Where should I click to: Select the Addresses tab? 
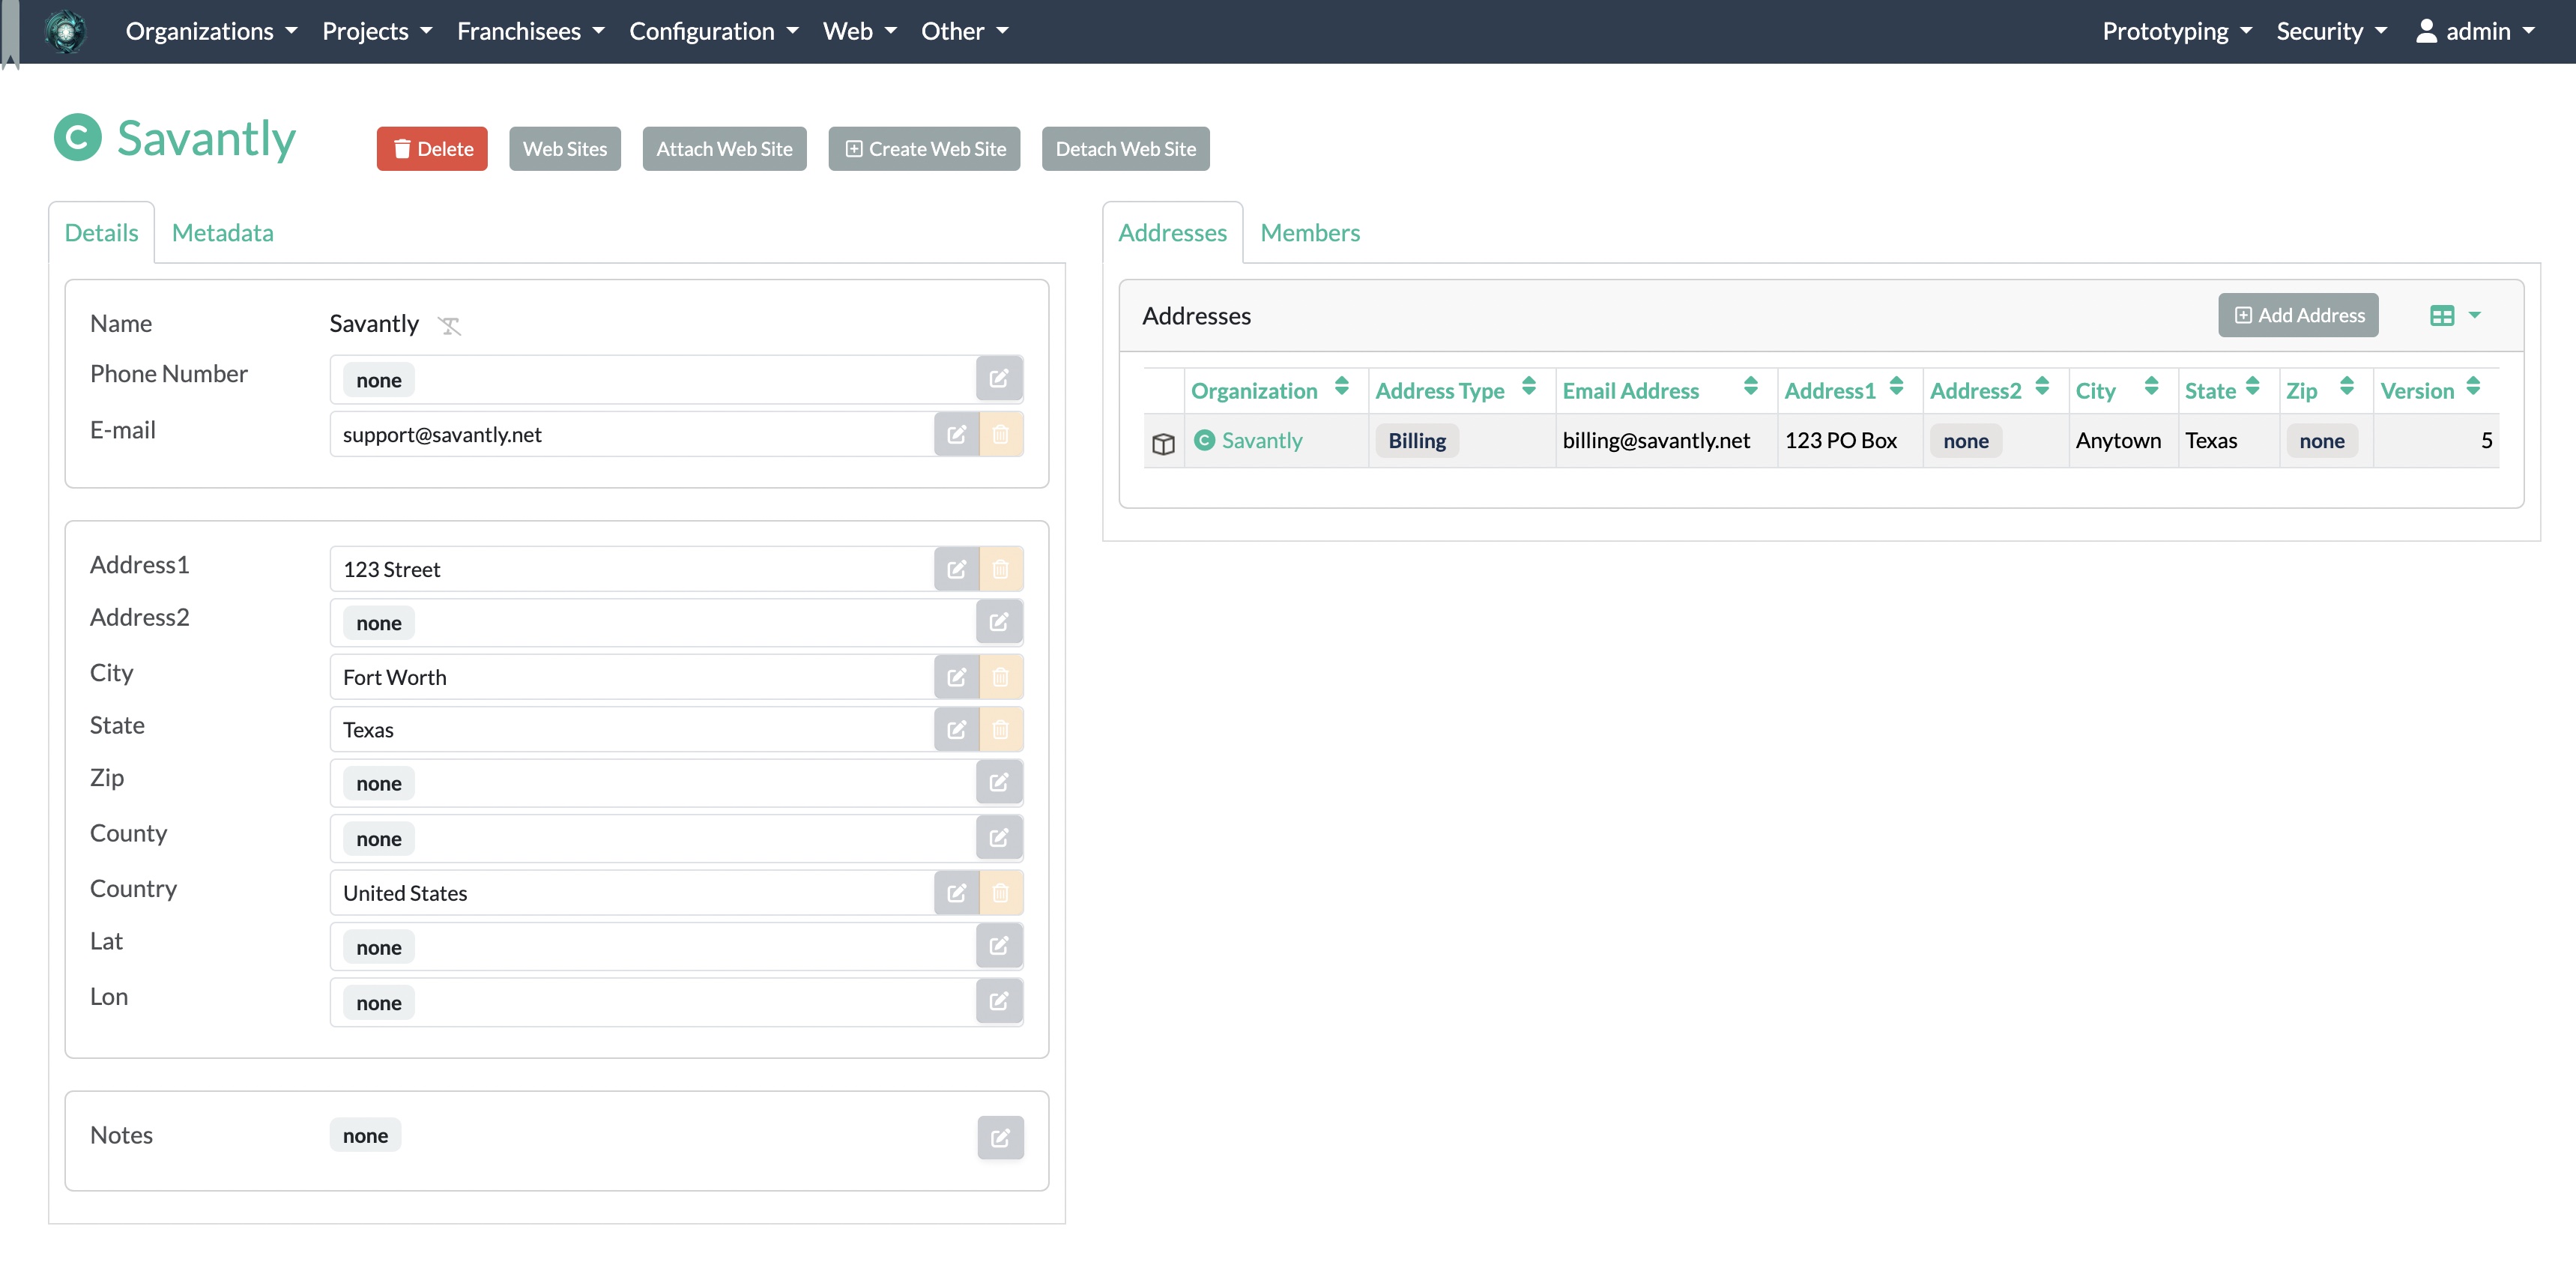(x=1172, y=232)
